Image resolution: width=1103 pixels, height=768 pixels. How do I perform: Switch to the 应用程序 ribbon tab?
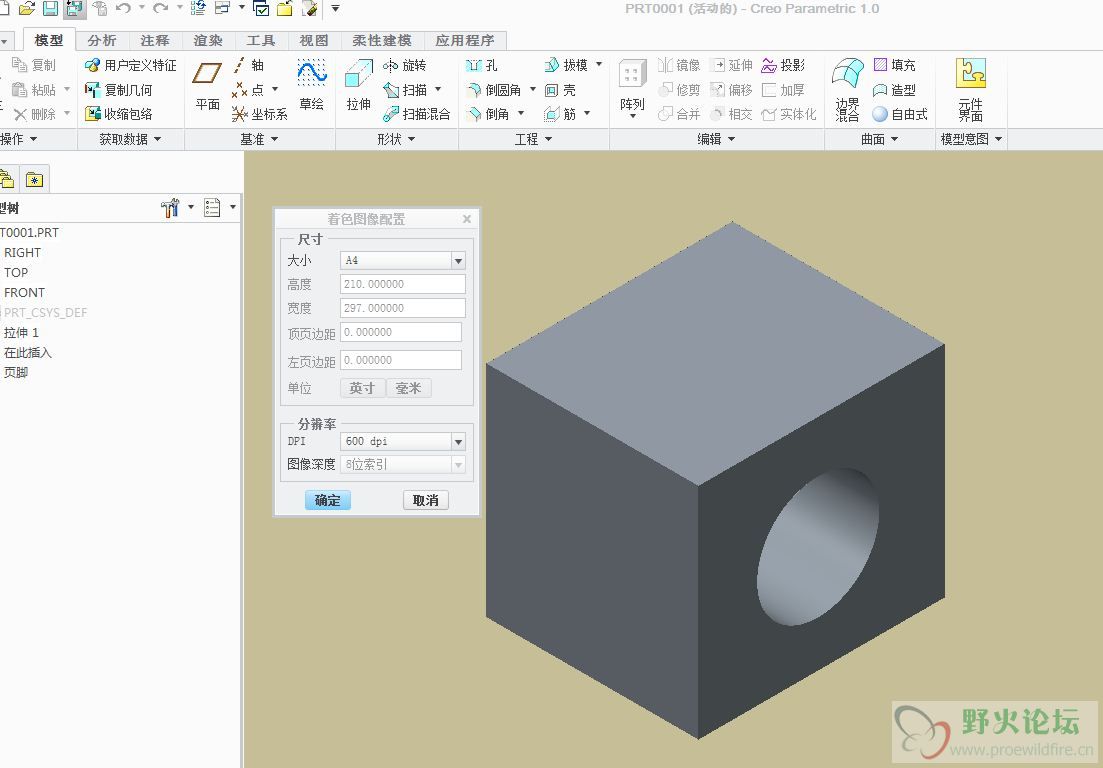(x=465, y=41)
